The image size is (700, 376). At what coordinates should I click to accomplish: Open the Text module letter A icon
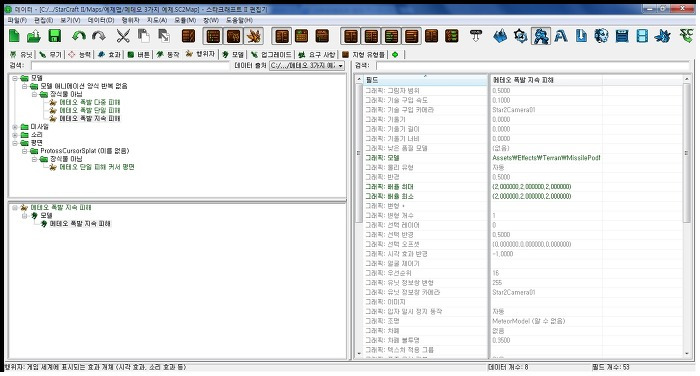[x=561, y=36]
